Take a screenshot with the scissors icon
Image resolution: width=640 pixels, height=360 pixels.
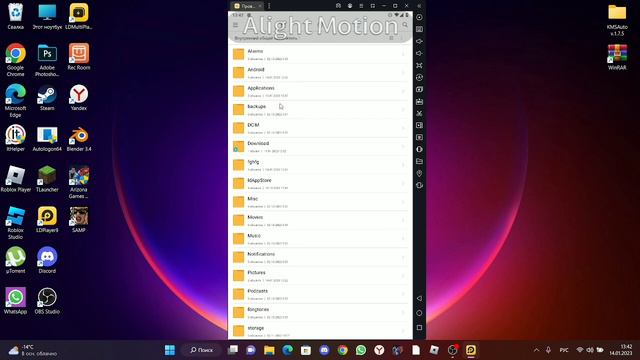419,113
